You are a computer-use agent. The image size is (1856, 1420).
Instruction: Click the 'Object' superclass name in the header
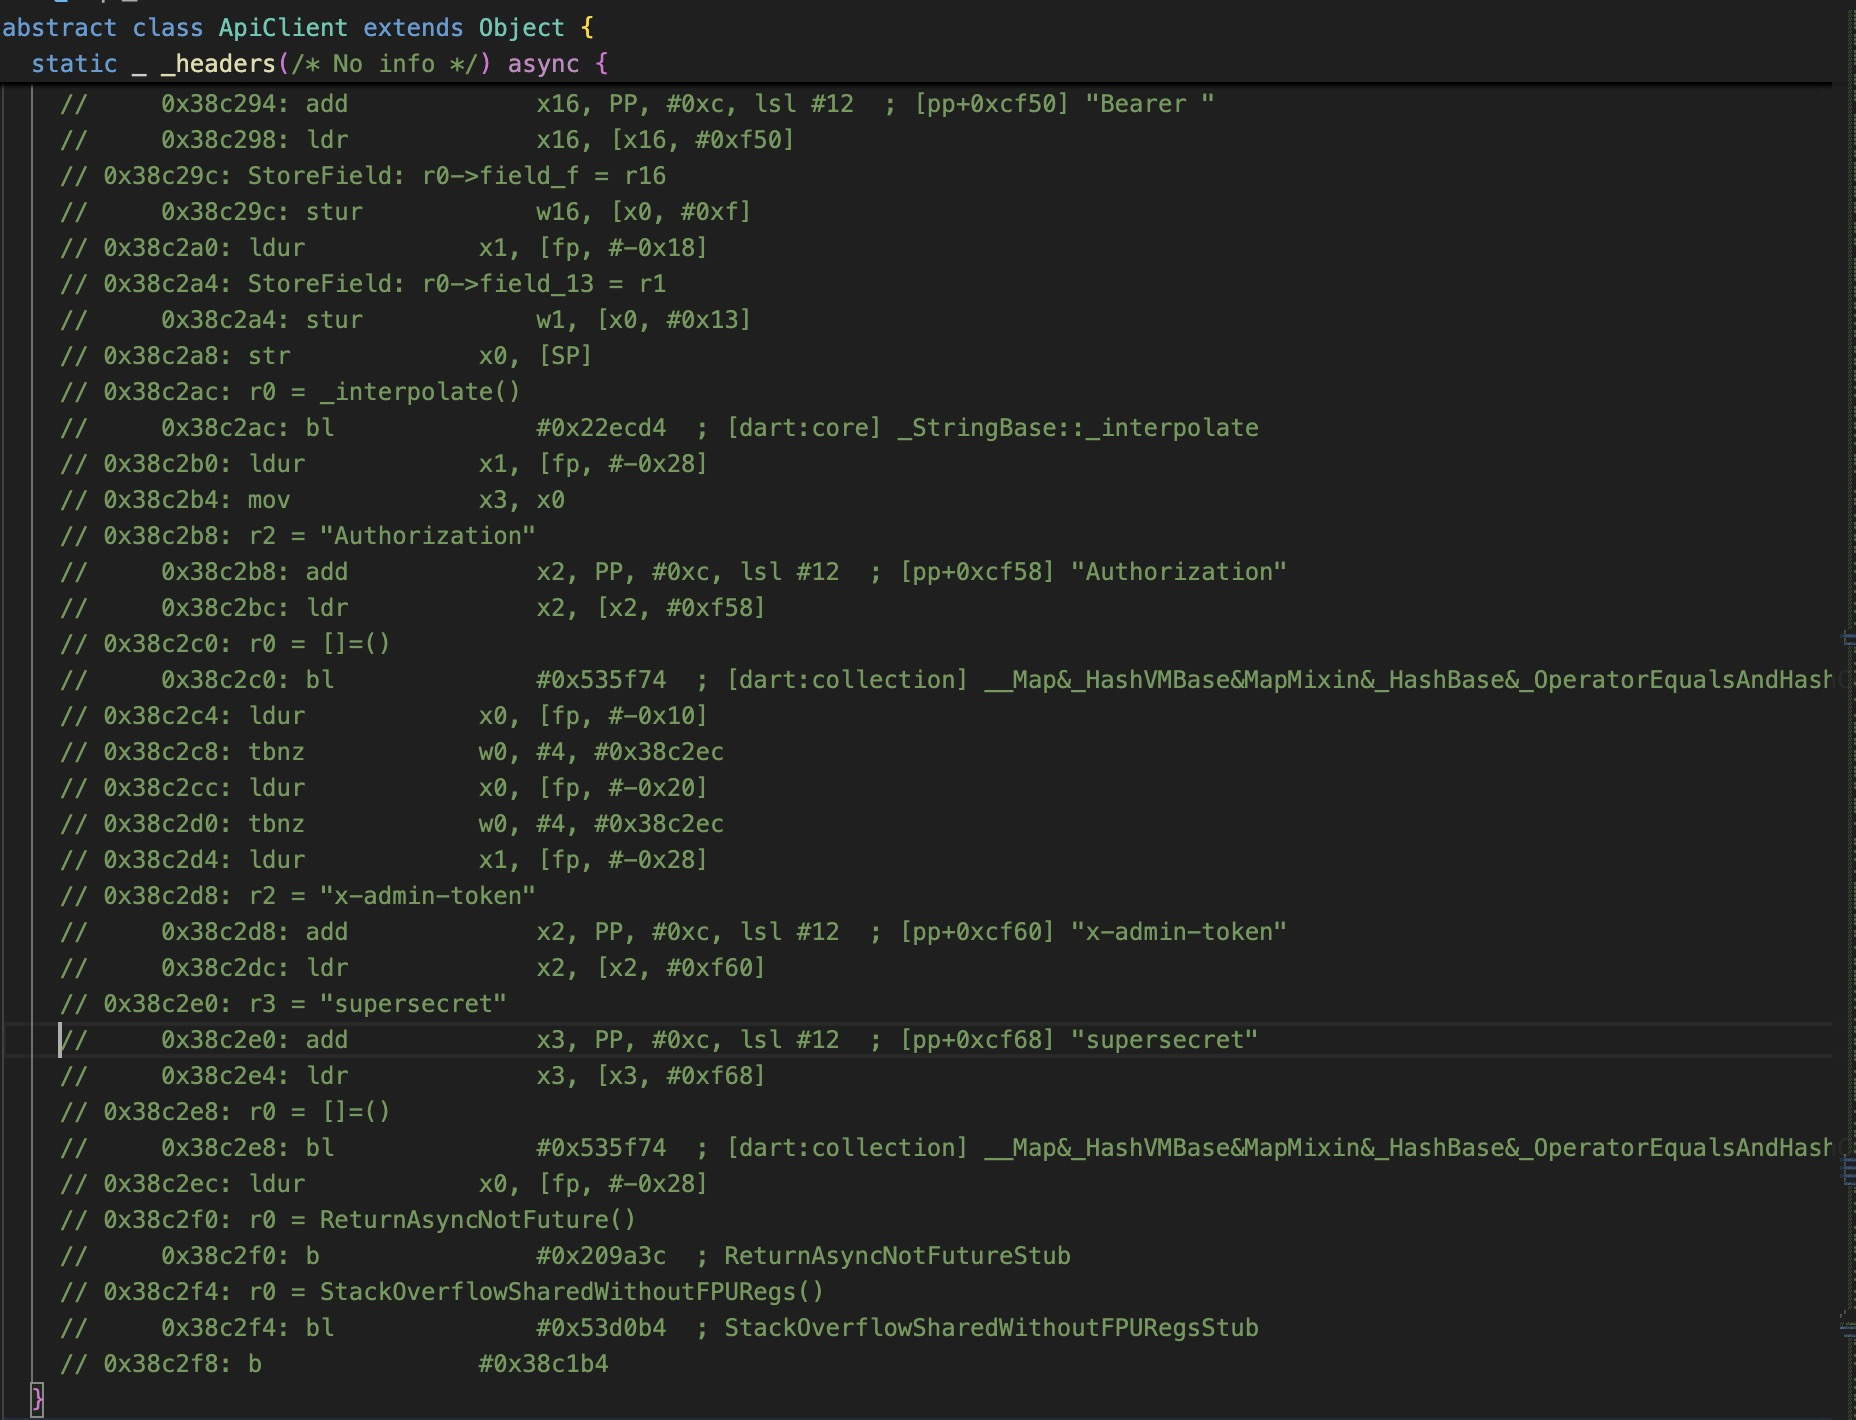[x=522, y=28]
